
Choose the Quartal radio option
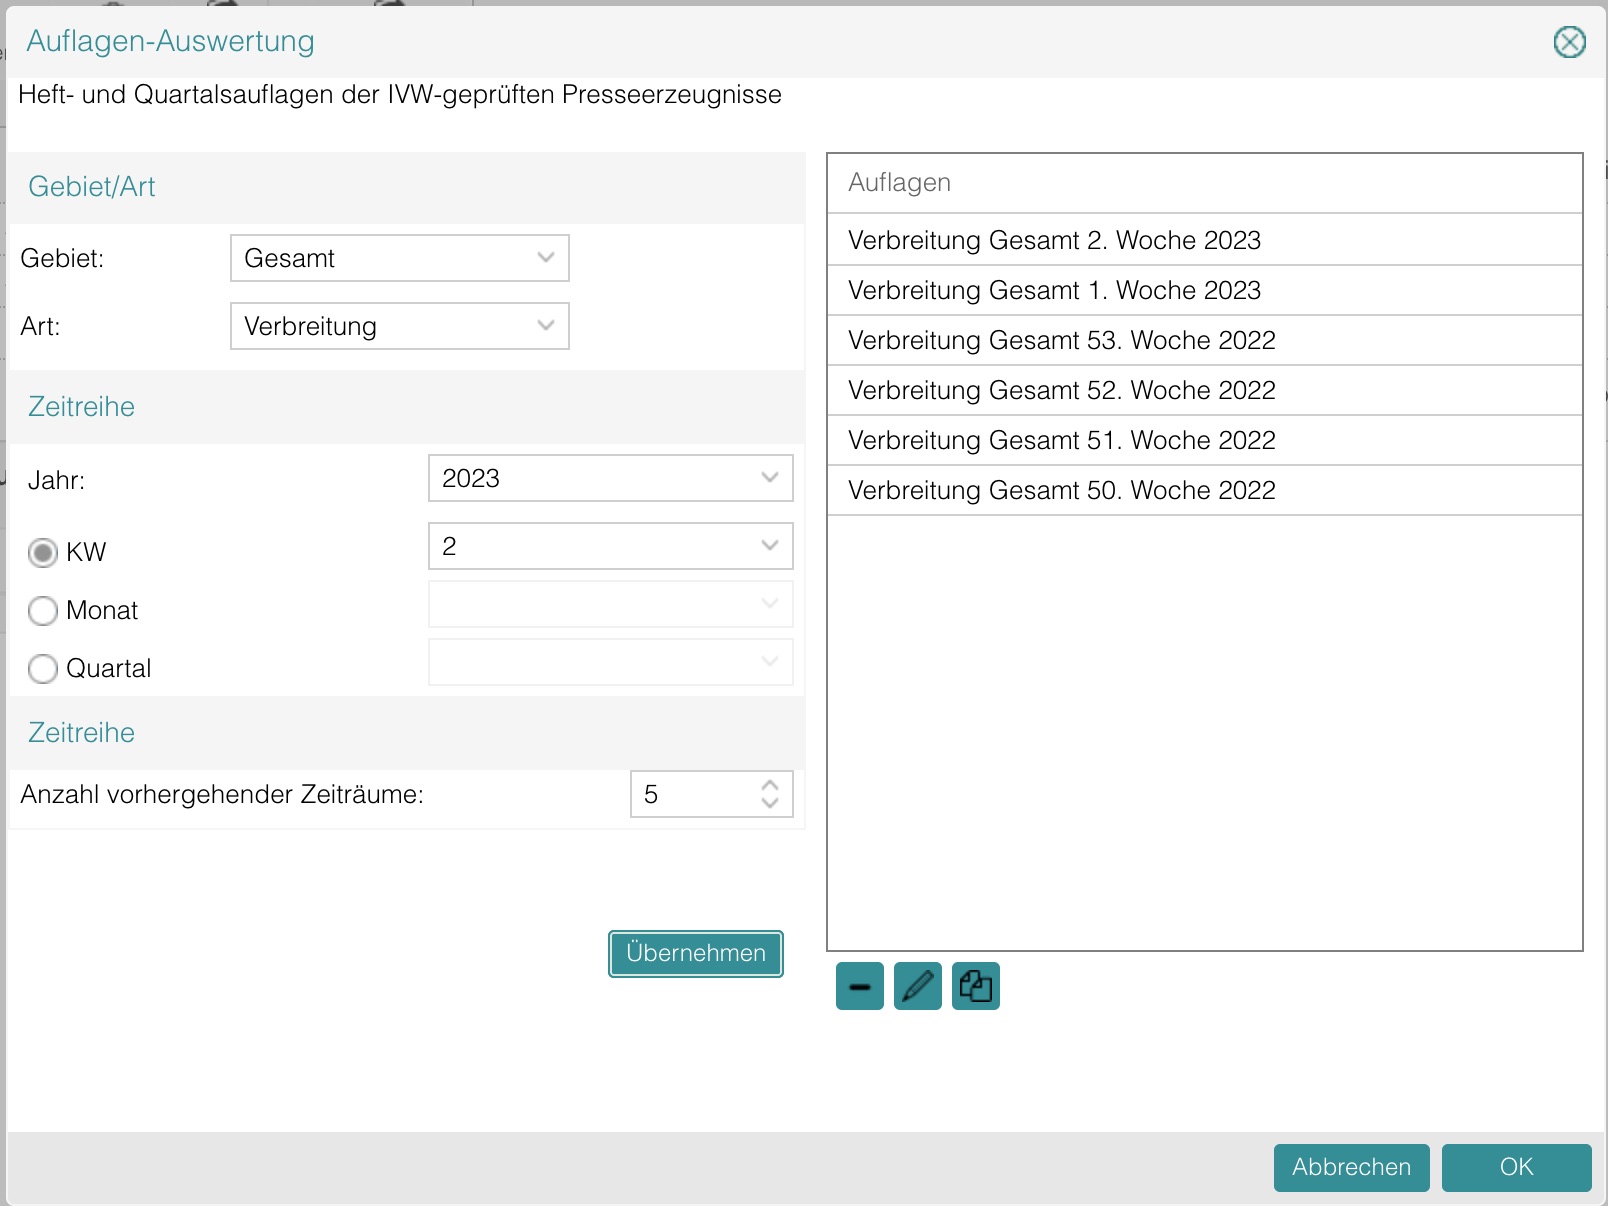coord(43,669)
